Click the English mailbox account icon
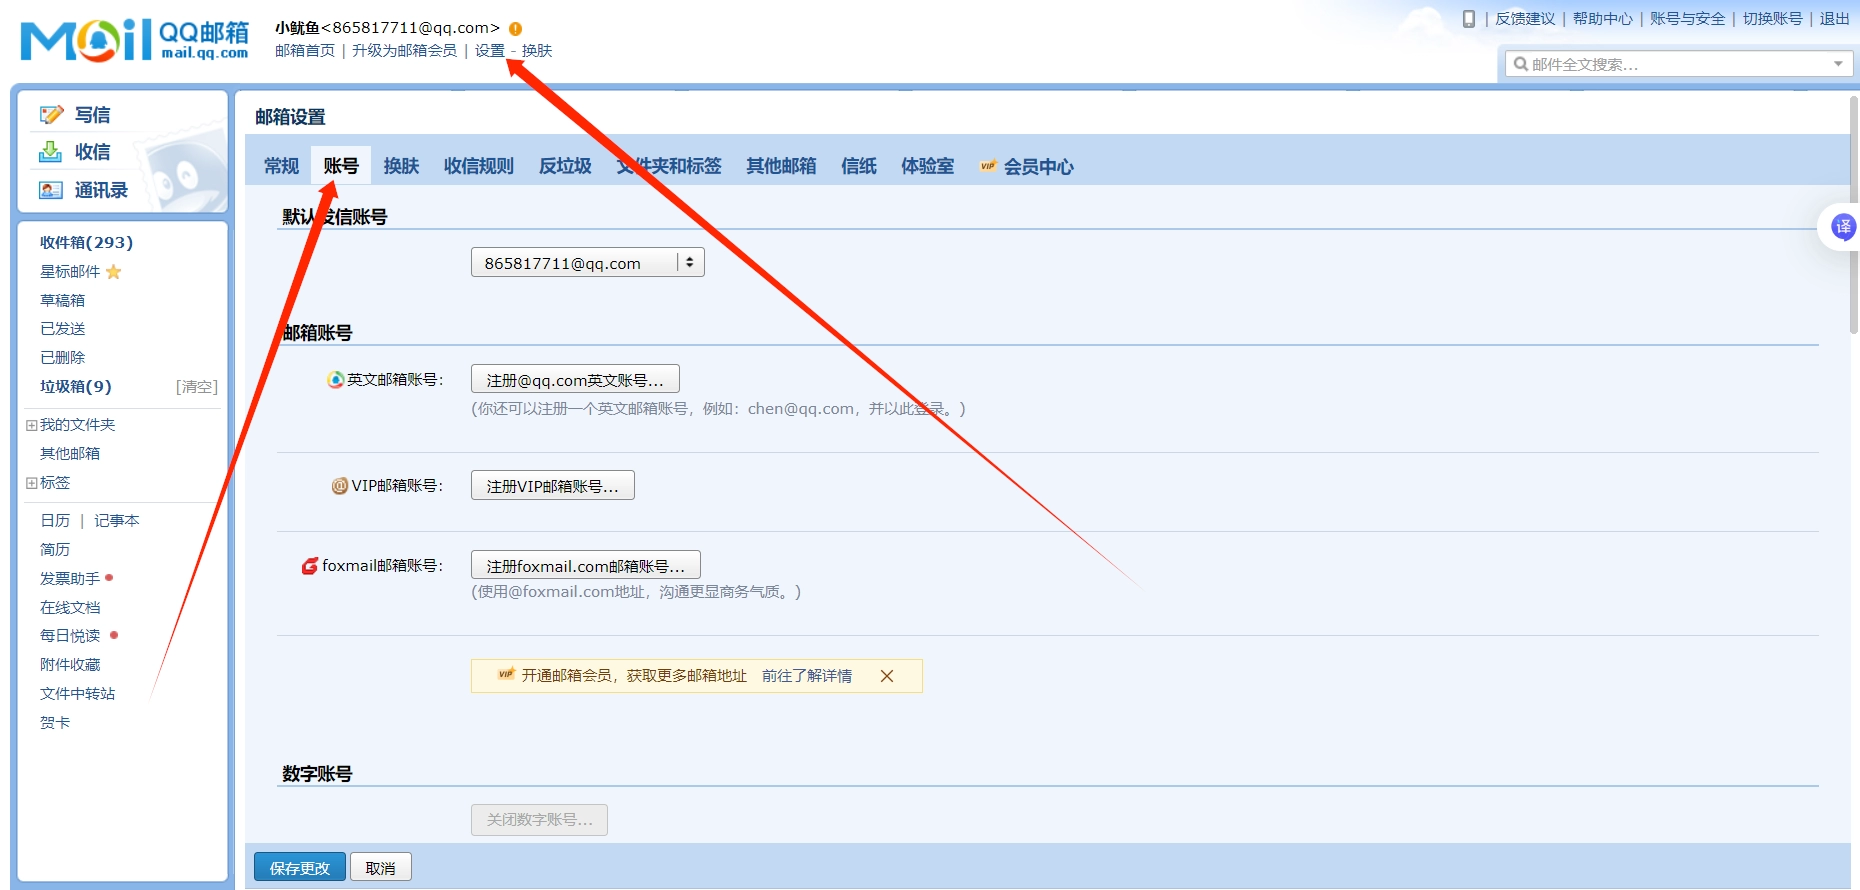 [336, 380]
